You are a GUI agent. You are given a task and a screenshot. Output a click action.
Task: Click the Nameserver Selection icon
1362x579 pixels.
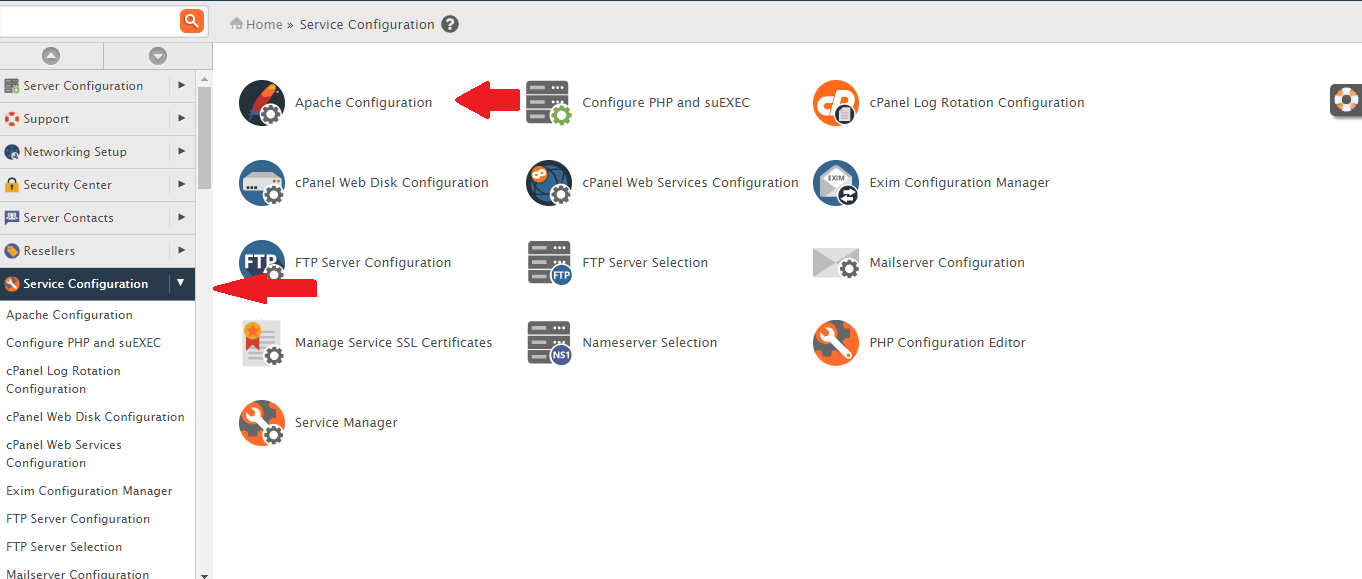(x=549, y=343)
